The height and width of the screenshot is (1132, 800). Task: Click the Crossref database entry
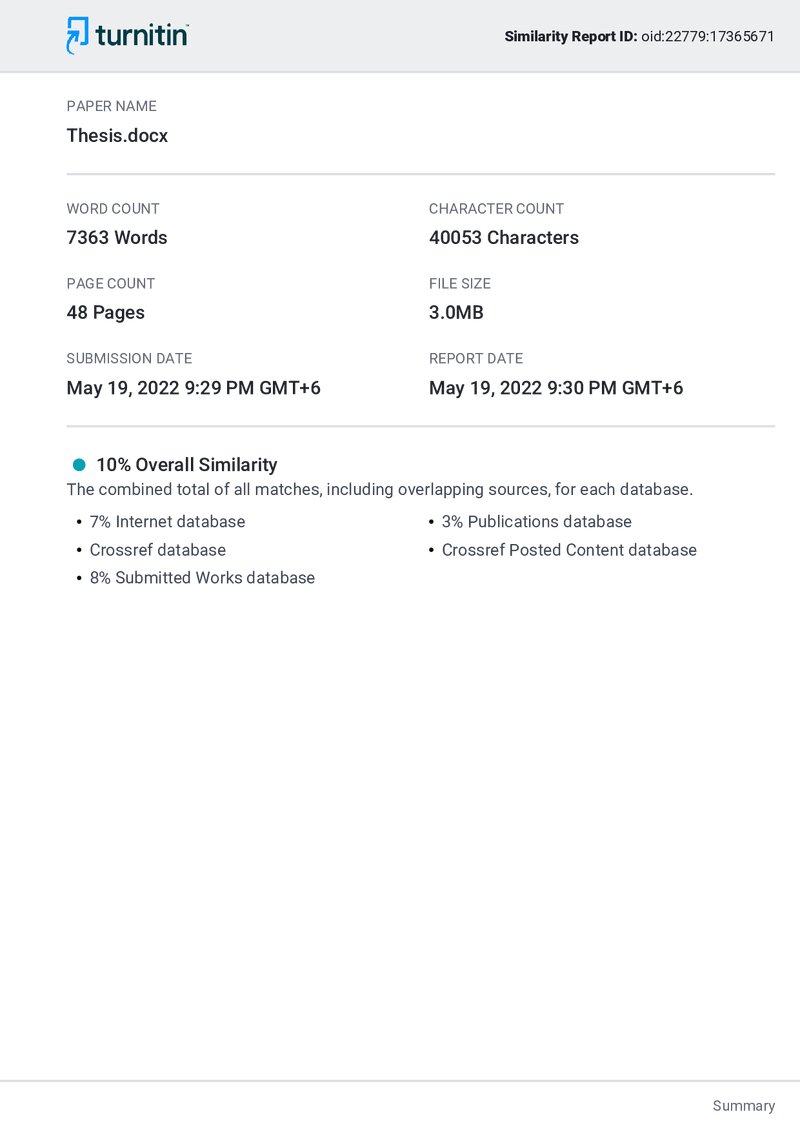click(157, 549)
